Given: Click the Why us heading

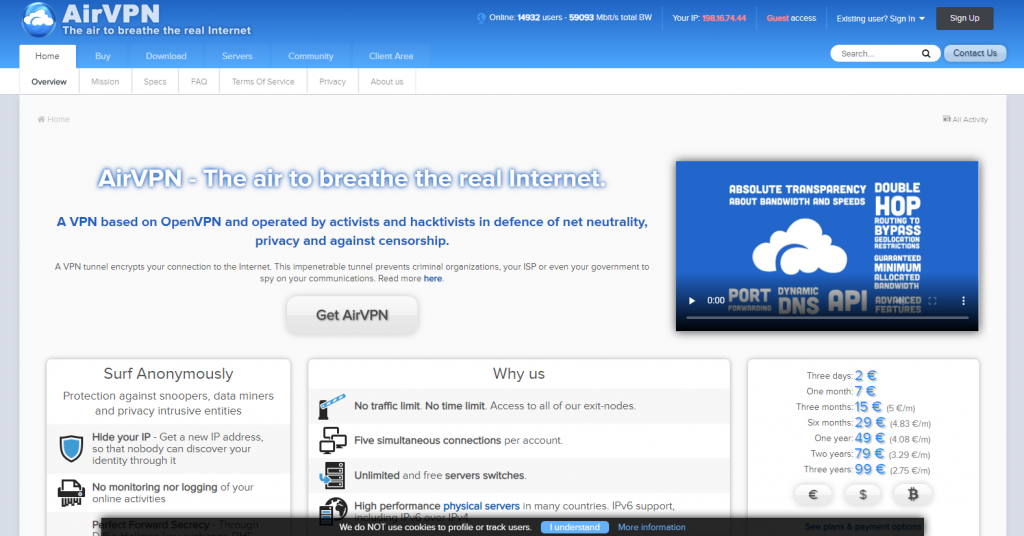Looking at the screenshot, I should pyautogui.click(x=519, y=373).
